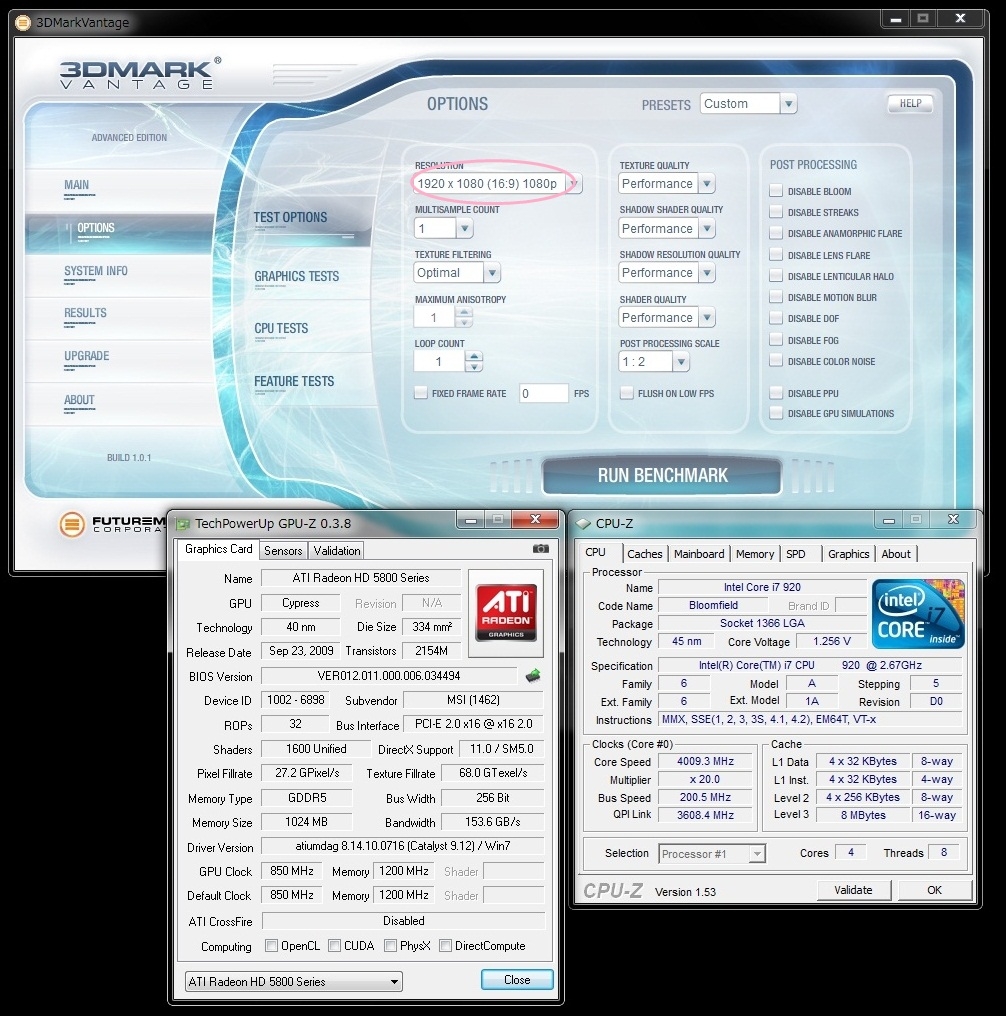Close the CPU-Z window

click(954, 519)
